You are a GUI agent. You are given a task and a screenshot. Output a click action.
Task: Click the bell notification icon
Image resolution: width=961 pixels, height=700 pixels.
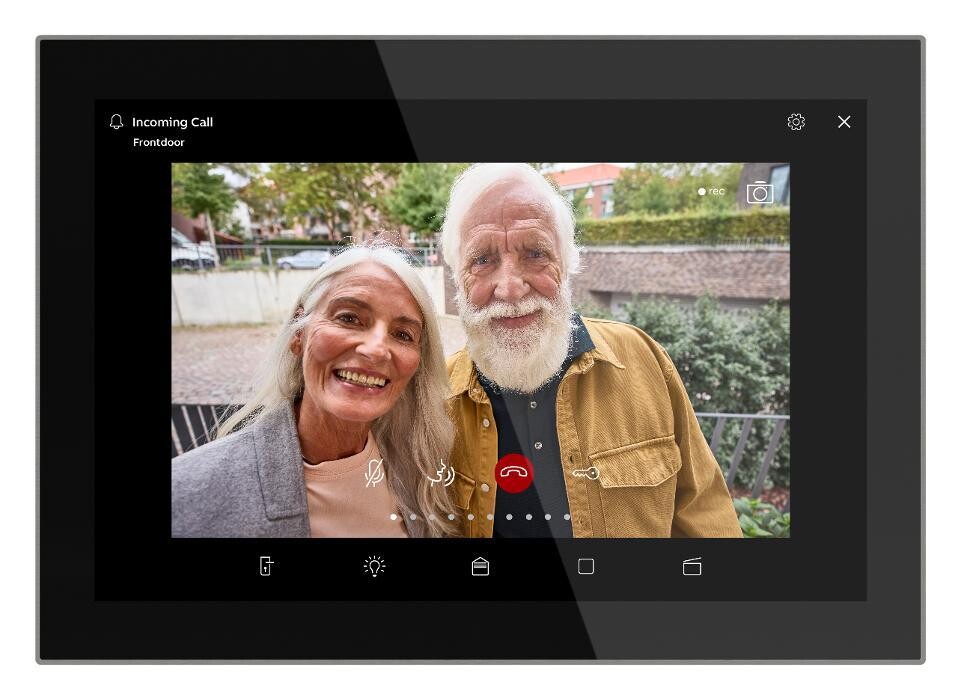click(x=117, y=122)
